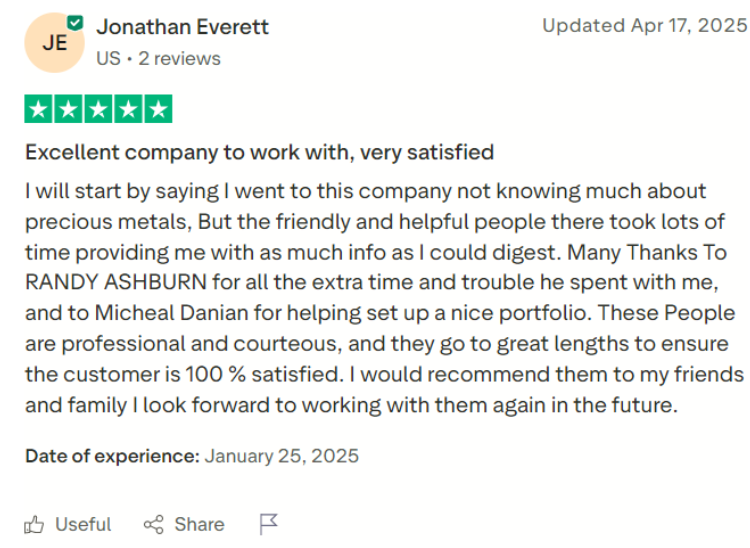
Task: Click the first green rating star
Action: (39, 109)
